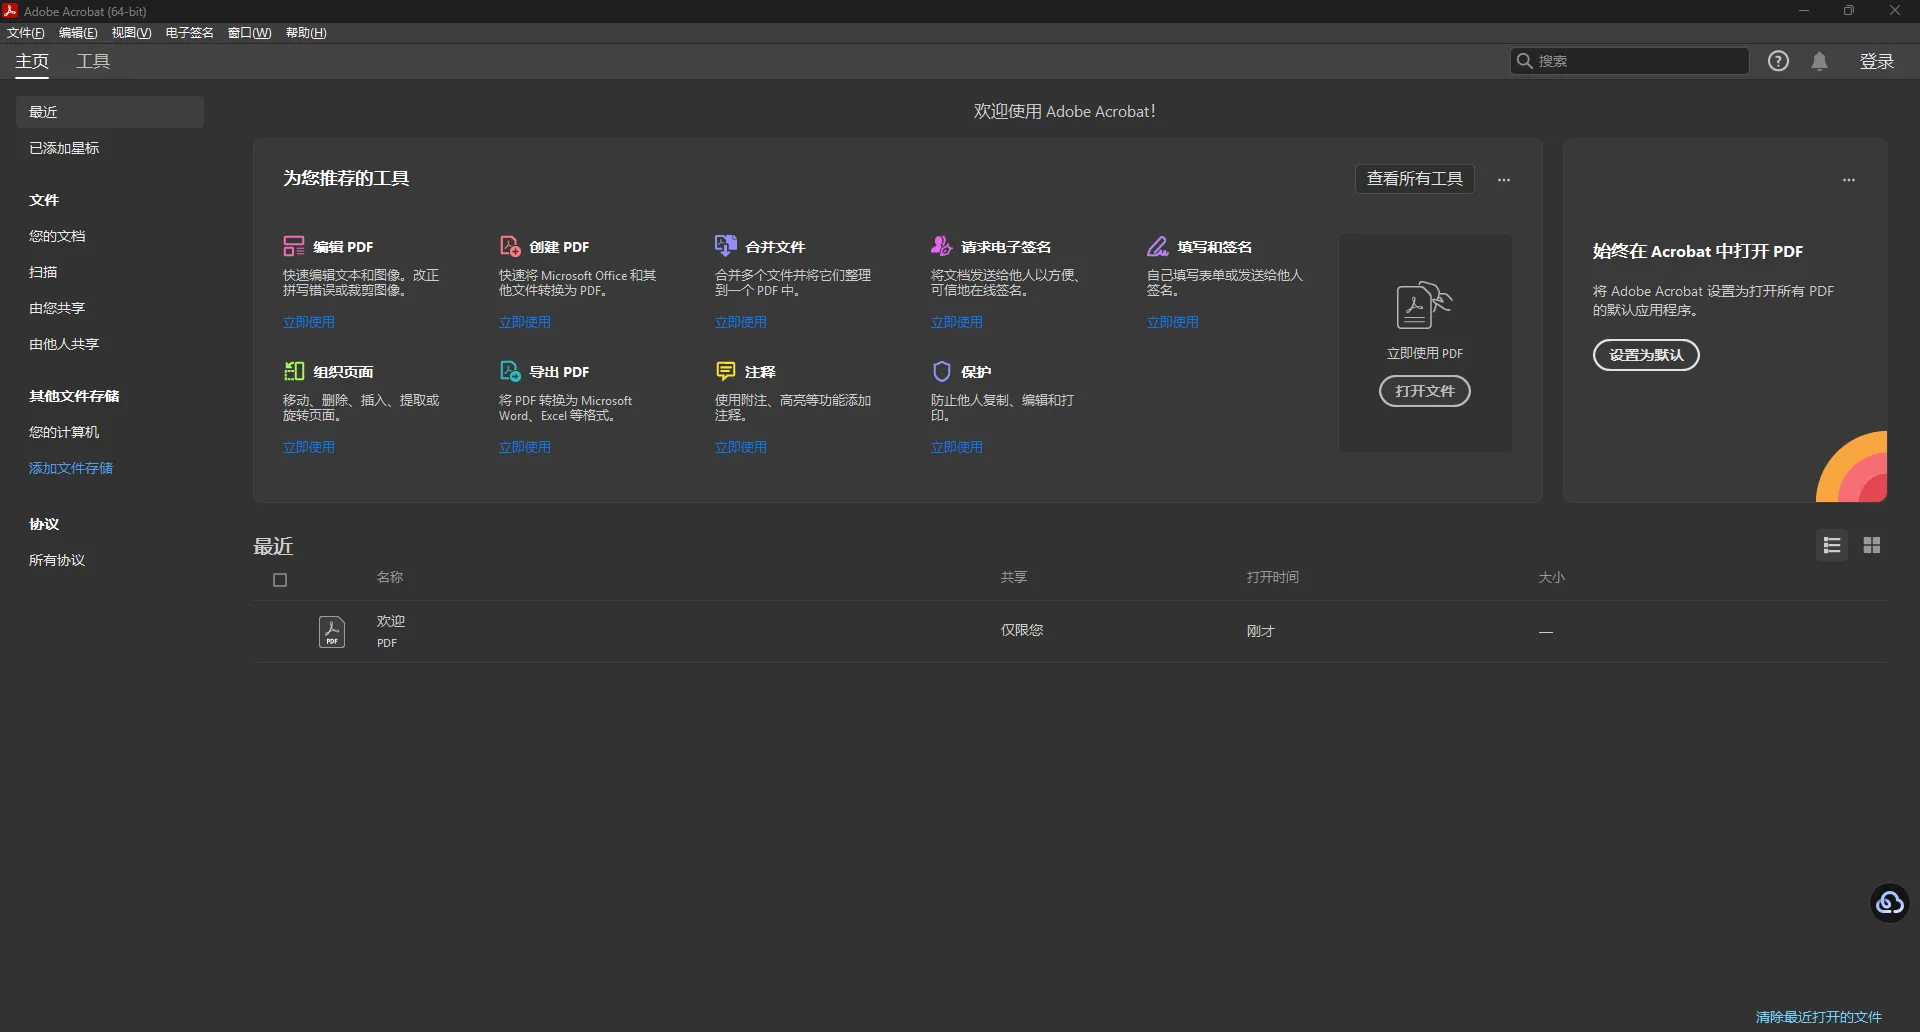Viewport: 1920px width, 1032px height.
Task: Click 立即使用 under 编辑 PDF
Action: tap(309, 322)
